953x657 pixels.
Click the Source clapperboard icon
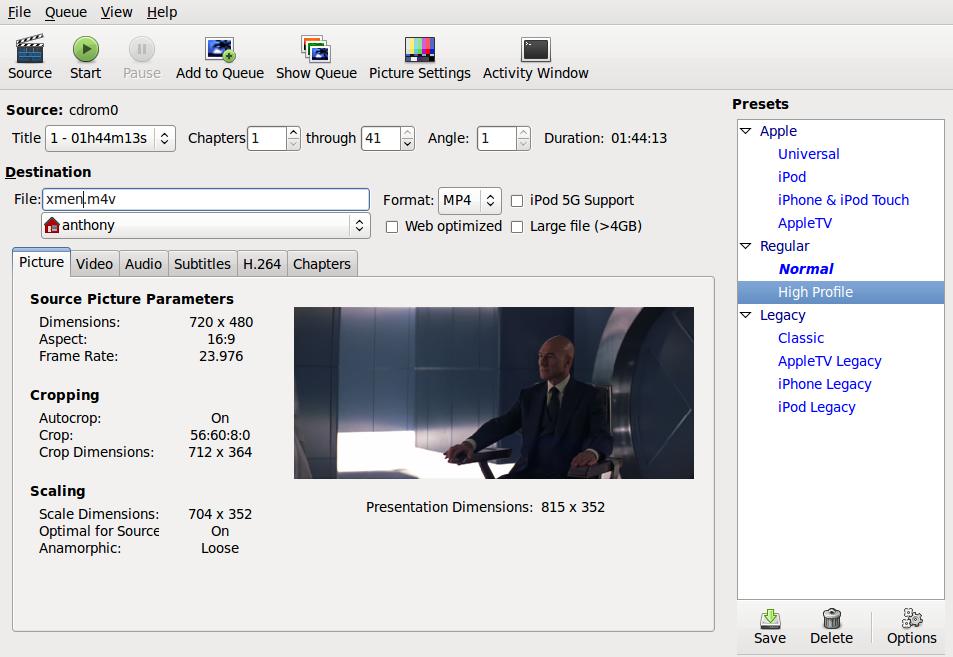tap(29, 49)
